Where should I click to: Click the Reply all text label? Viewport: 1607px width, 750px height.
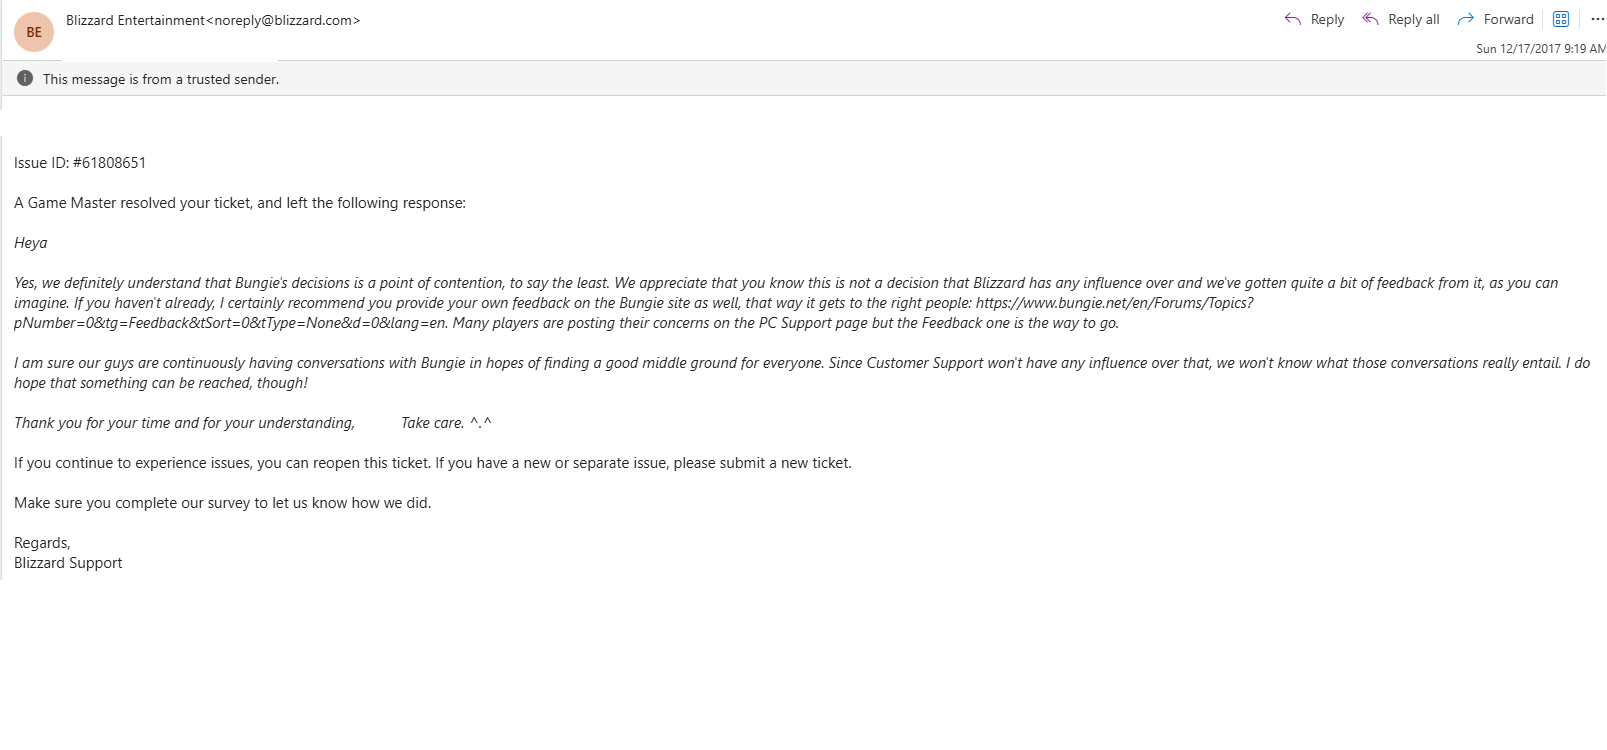pyautogui.click(x=1414, y=19)
